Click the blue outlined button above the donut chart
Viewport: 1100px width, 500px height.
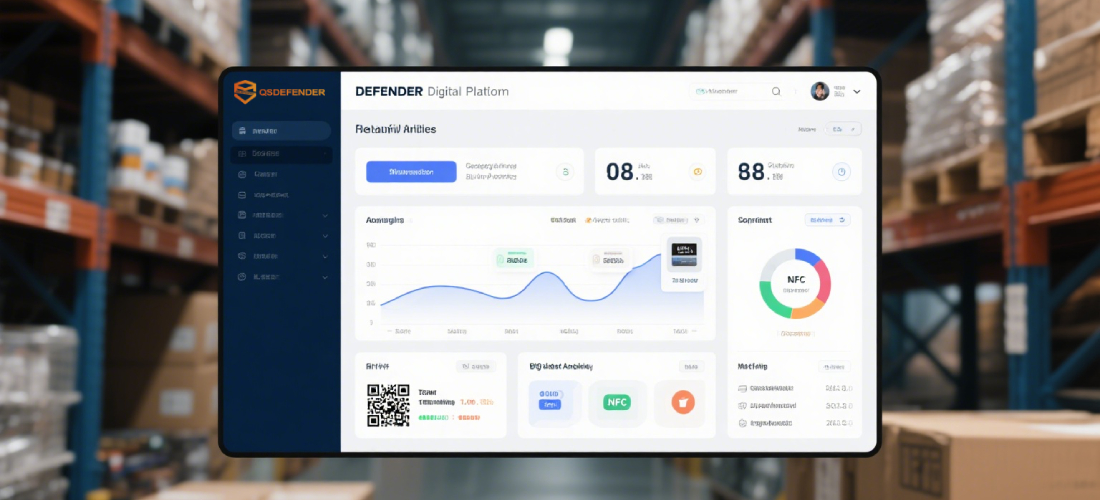pos(827,220)
